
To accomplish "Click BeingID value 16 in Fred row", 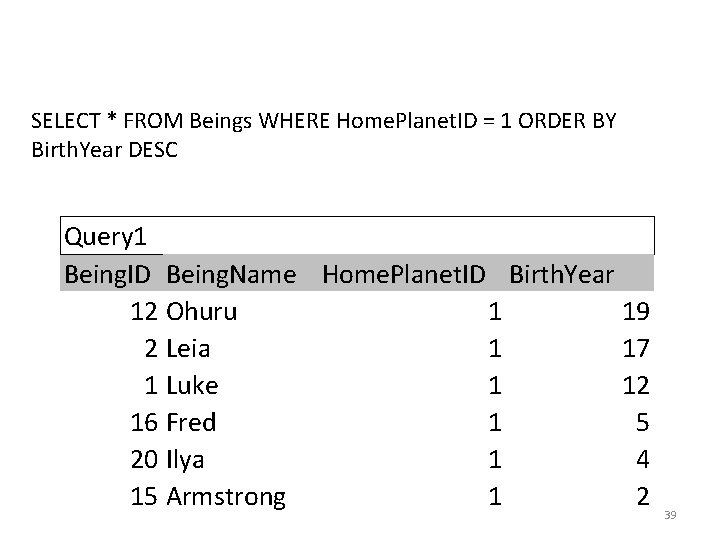I will [x=144, y=422].
